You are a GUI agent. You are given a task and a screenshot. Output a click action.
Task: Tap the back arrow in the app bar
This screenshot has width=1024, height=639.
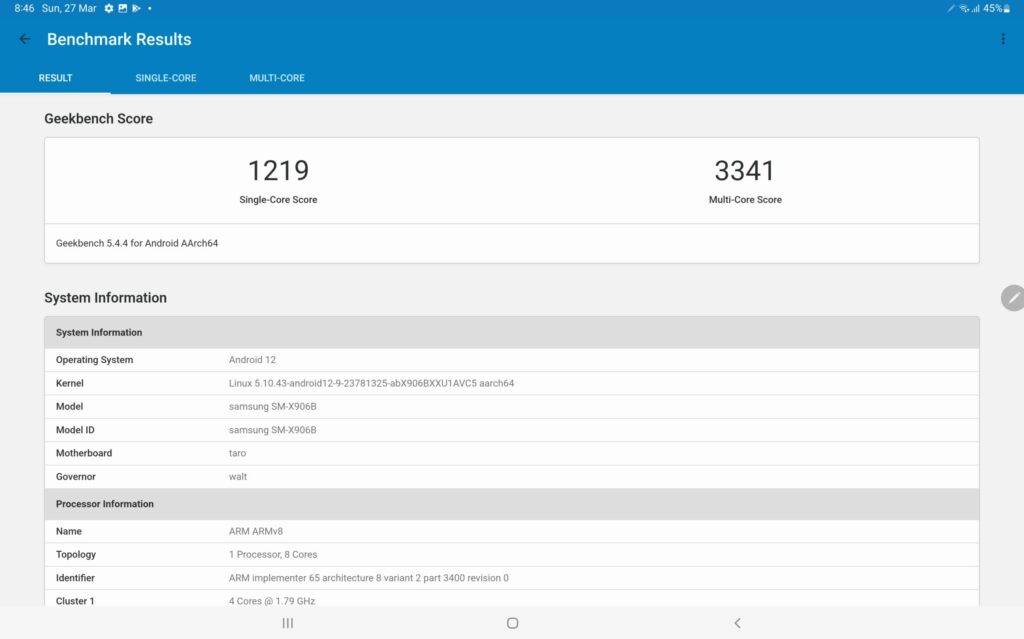[x=24, y=39]
